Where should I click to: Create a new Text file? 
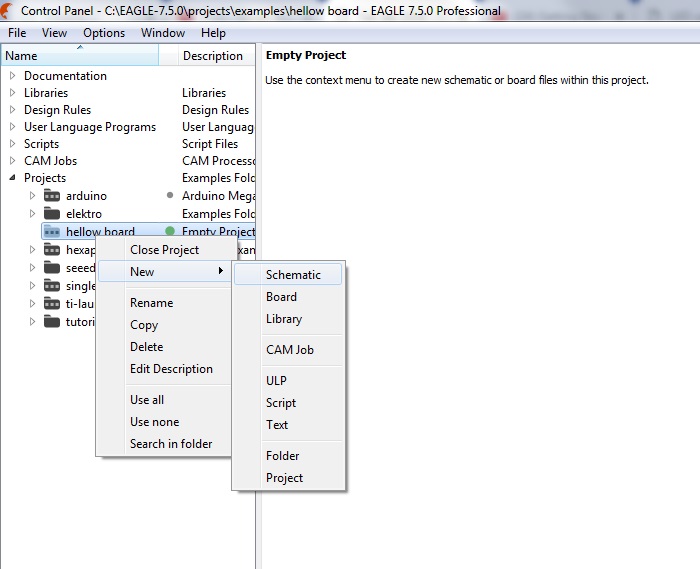pos(288,424)
